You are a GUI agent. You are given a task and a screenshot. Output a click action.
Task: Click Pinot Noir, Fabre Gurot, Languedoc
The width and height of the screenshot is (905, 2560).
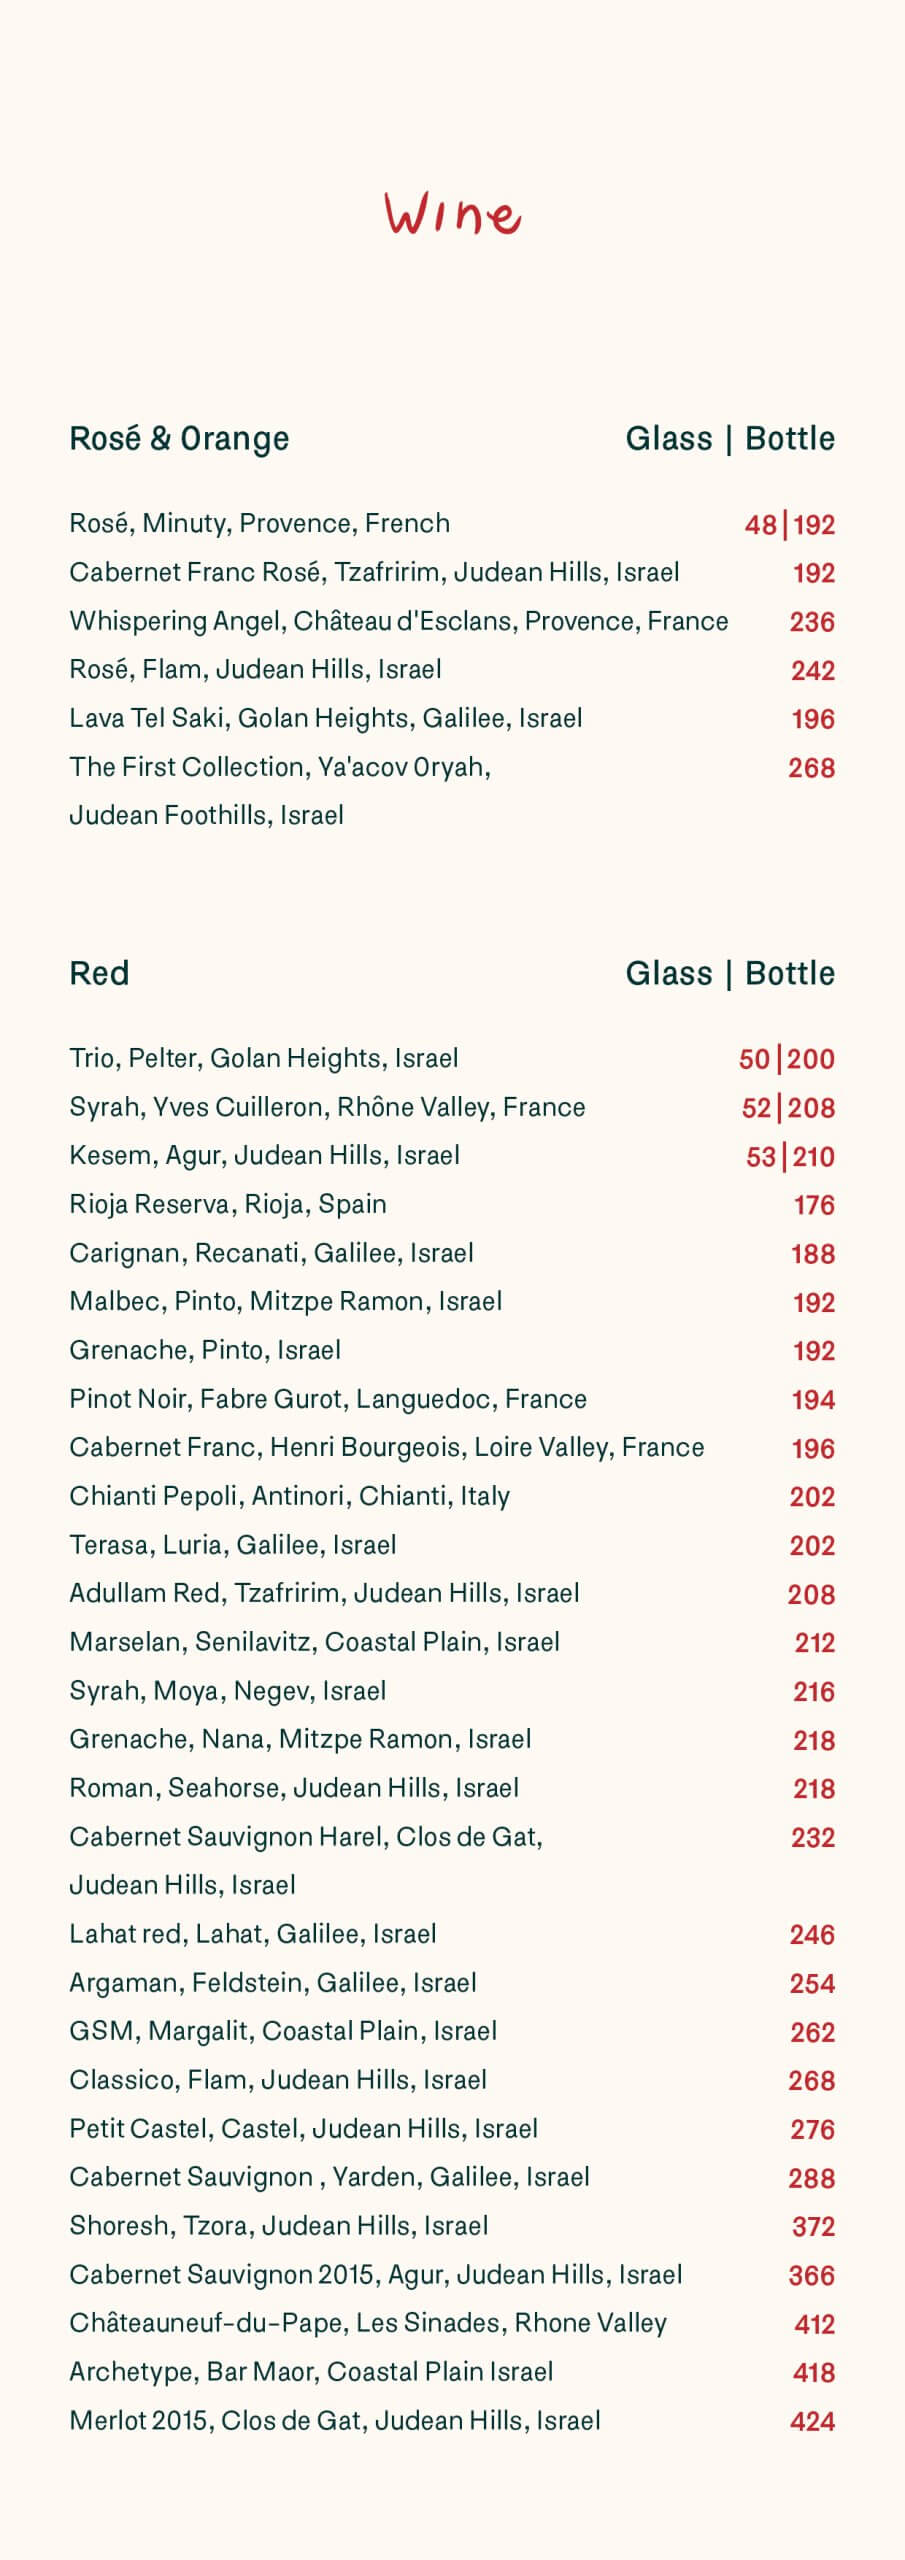[x=328, y=1399]
